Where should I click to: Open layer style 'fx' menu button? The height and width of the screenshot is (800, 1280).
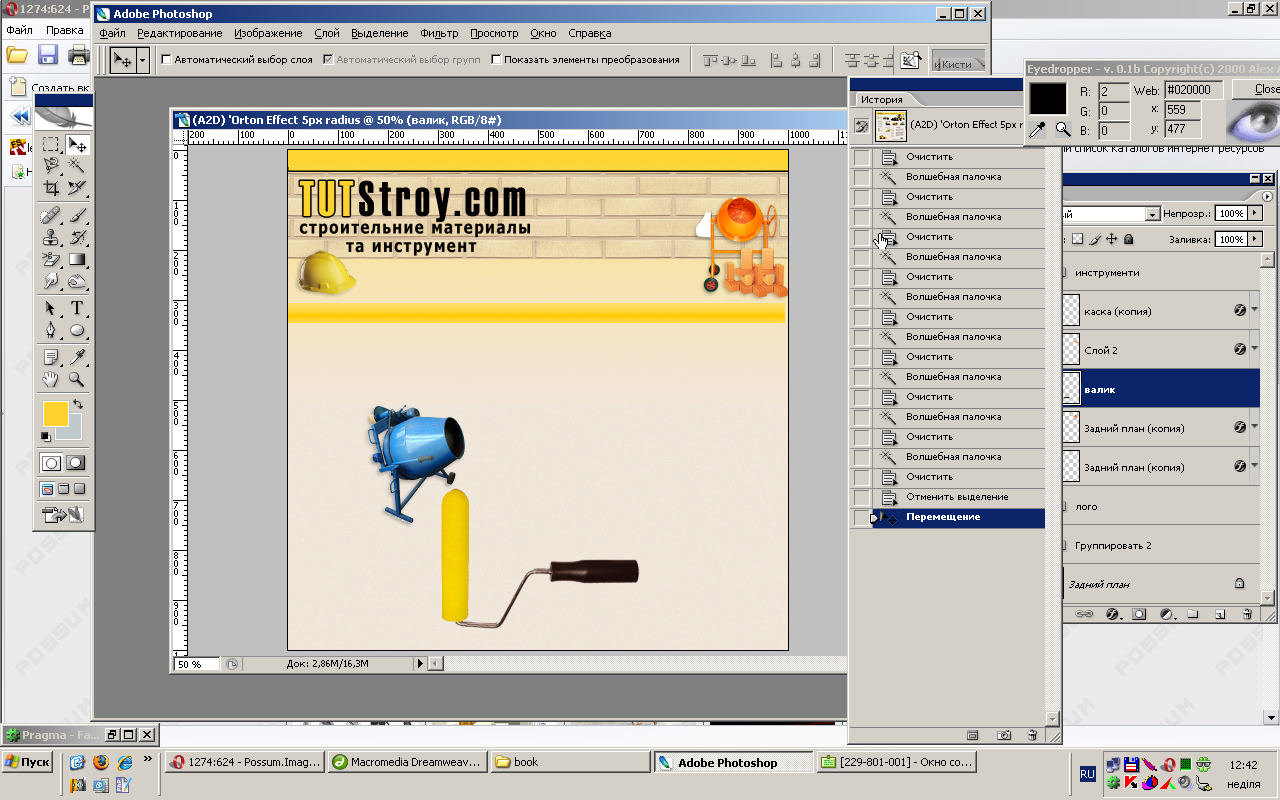(x=1111, y=614)
